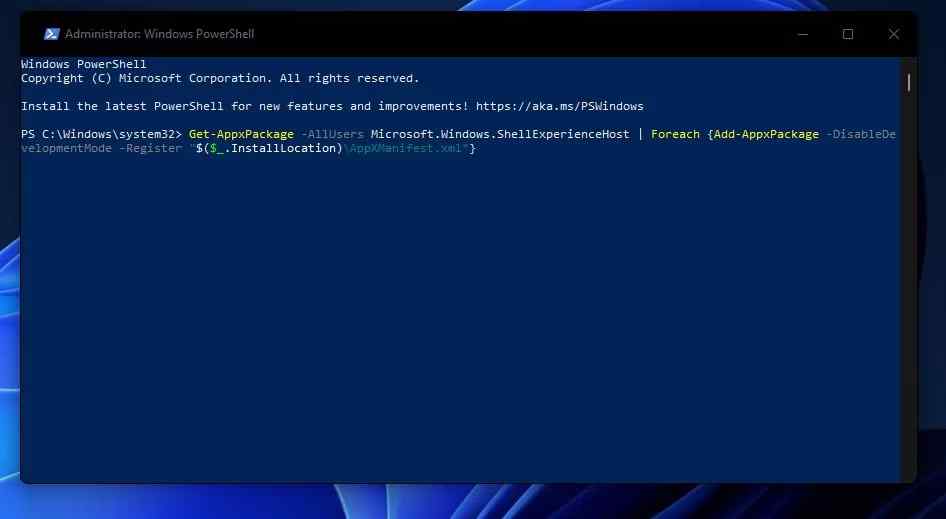
Task: Click the 'PS C:\Windows\system32>' prompt
Action: (101, 134)
